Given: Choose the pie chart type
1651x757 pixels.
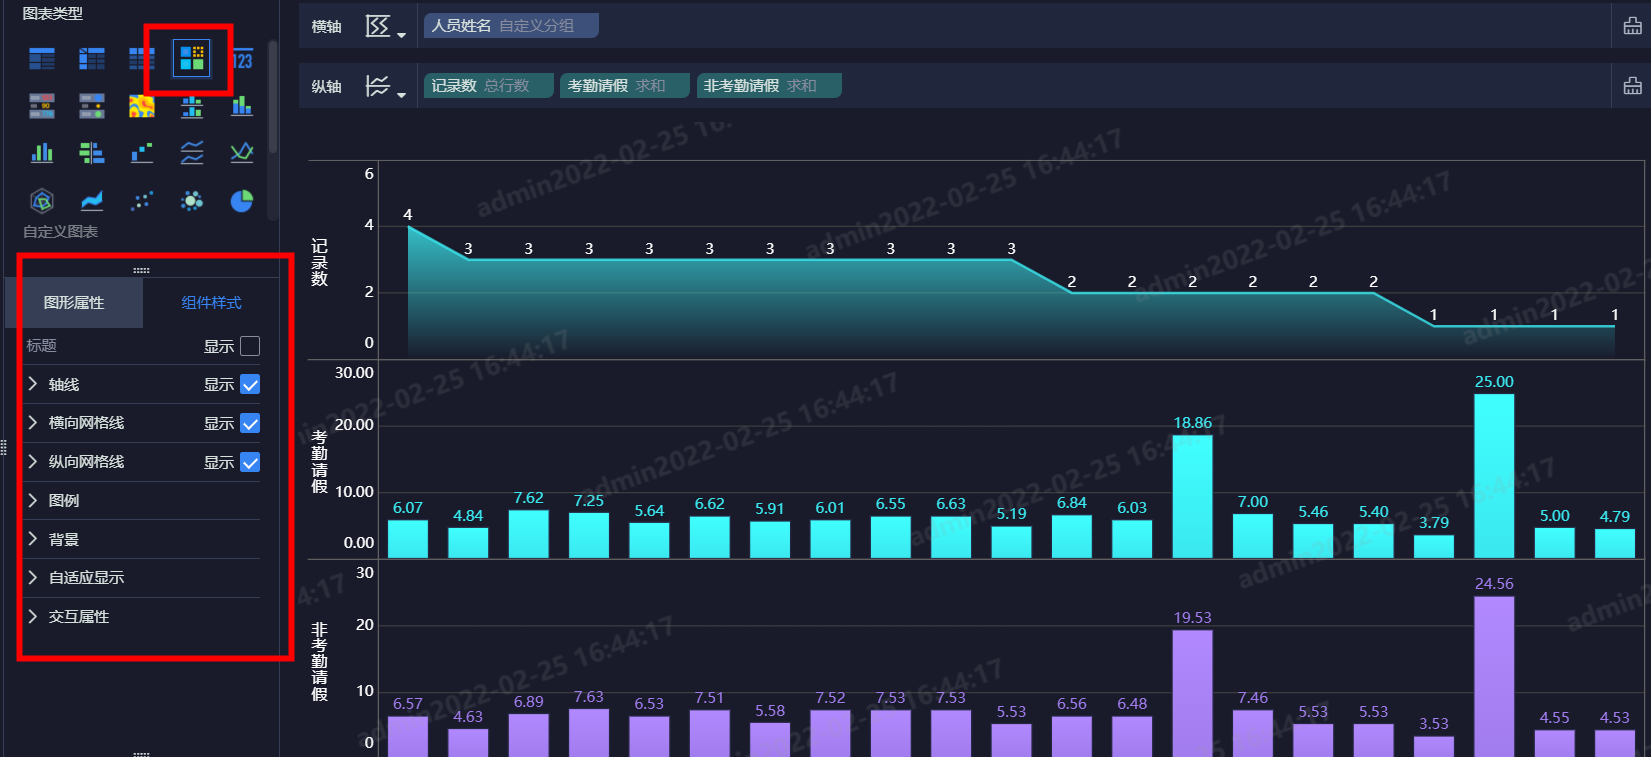Looking at the screenshot, I should tap(242, 201).
